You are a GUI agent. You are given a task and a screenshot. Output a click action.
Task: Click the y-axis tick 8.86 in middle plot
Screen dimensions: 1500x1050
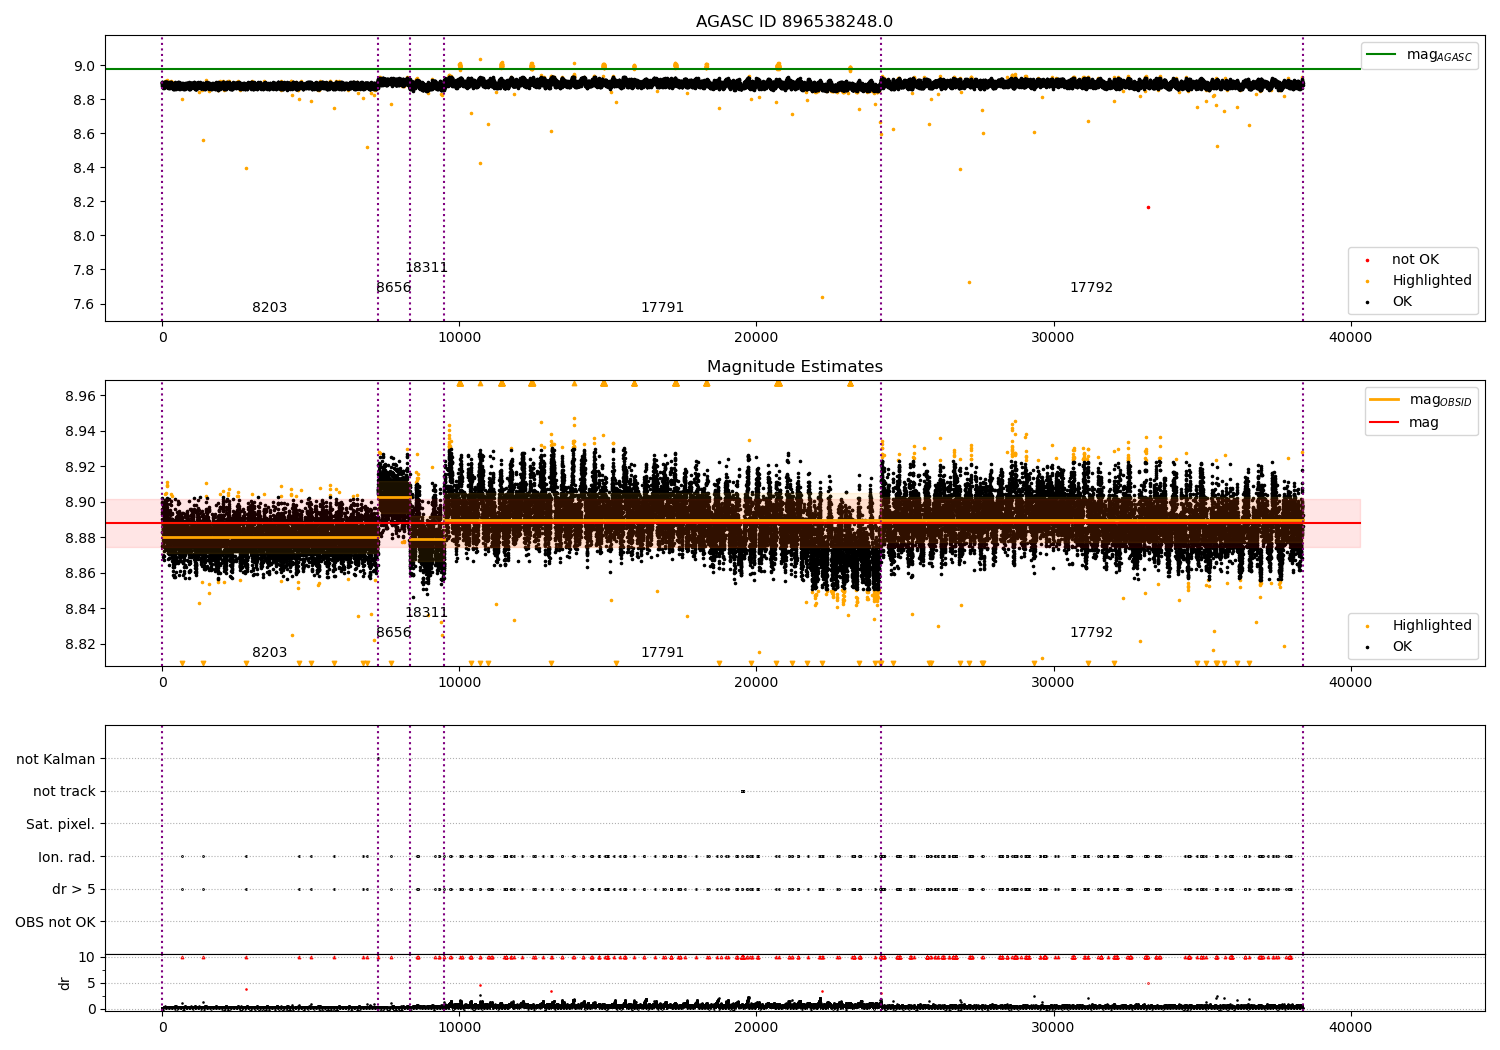(81, 573)
